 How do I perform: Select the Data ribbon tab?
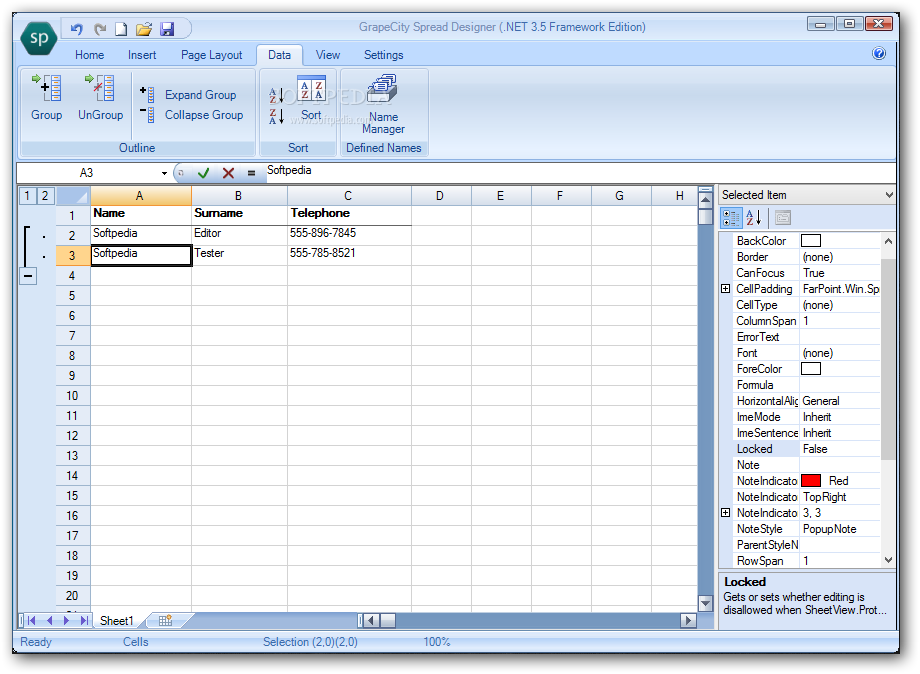tap(279, 55)
